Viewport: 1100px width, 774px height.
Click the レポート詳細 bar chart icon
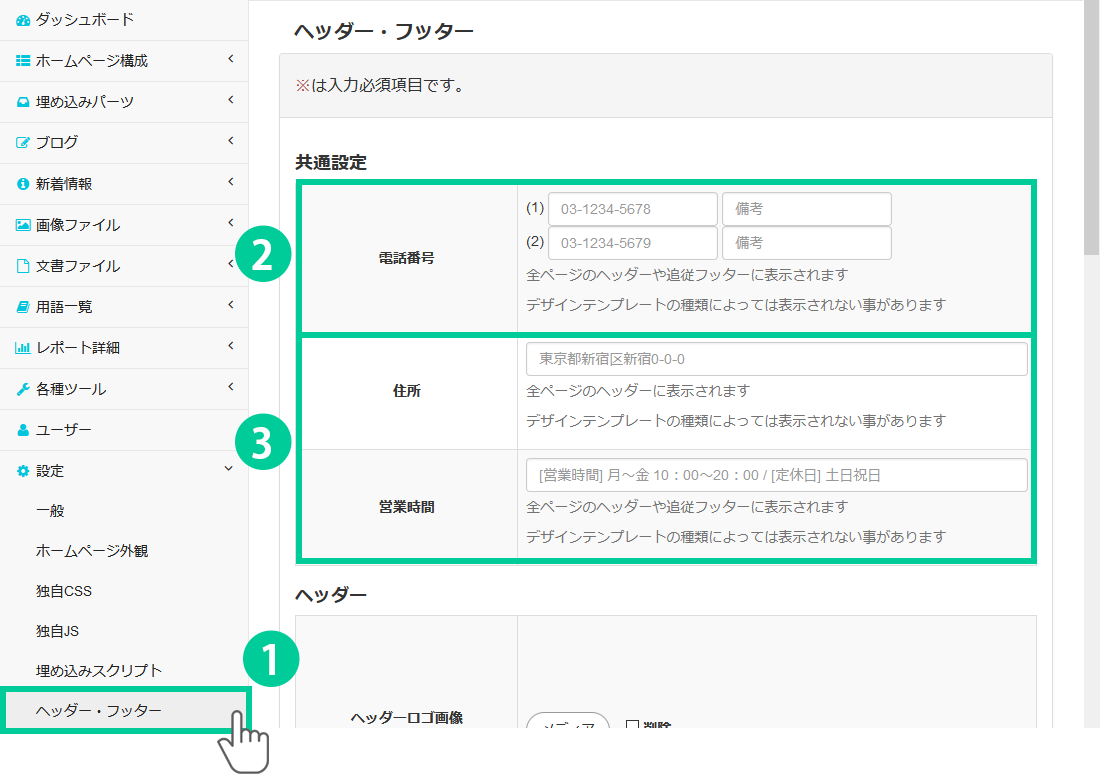23,348
